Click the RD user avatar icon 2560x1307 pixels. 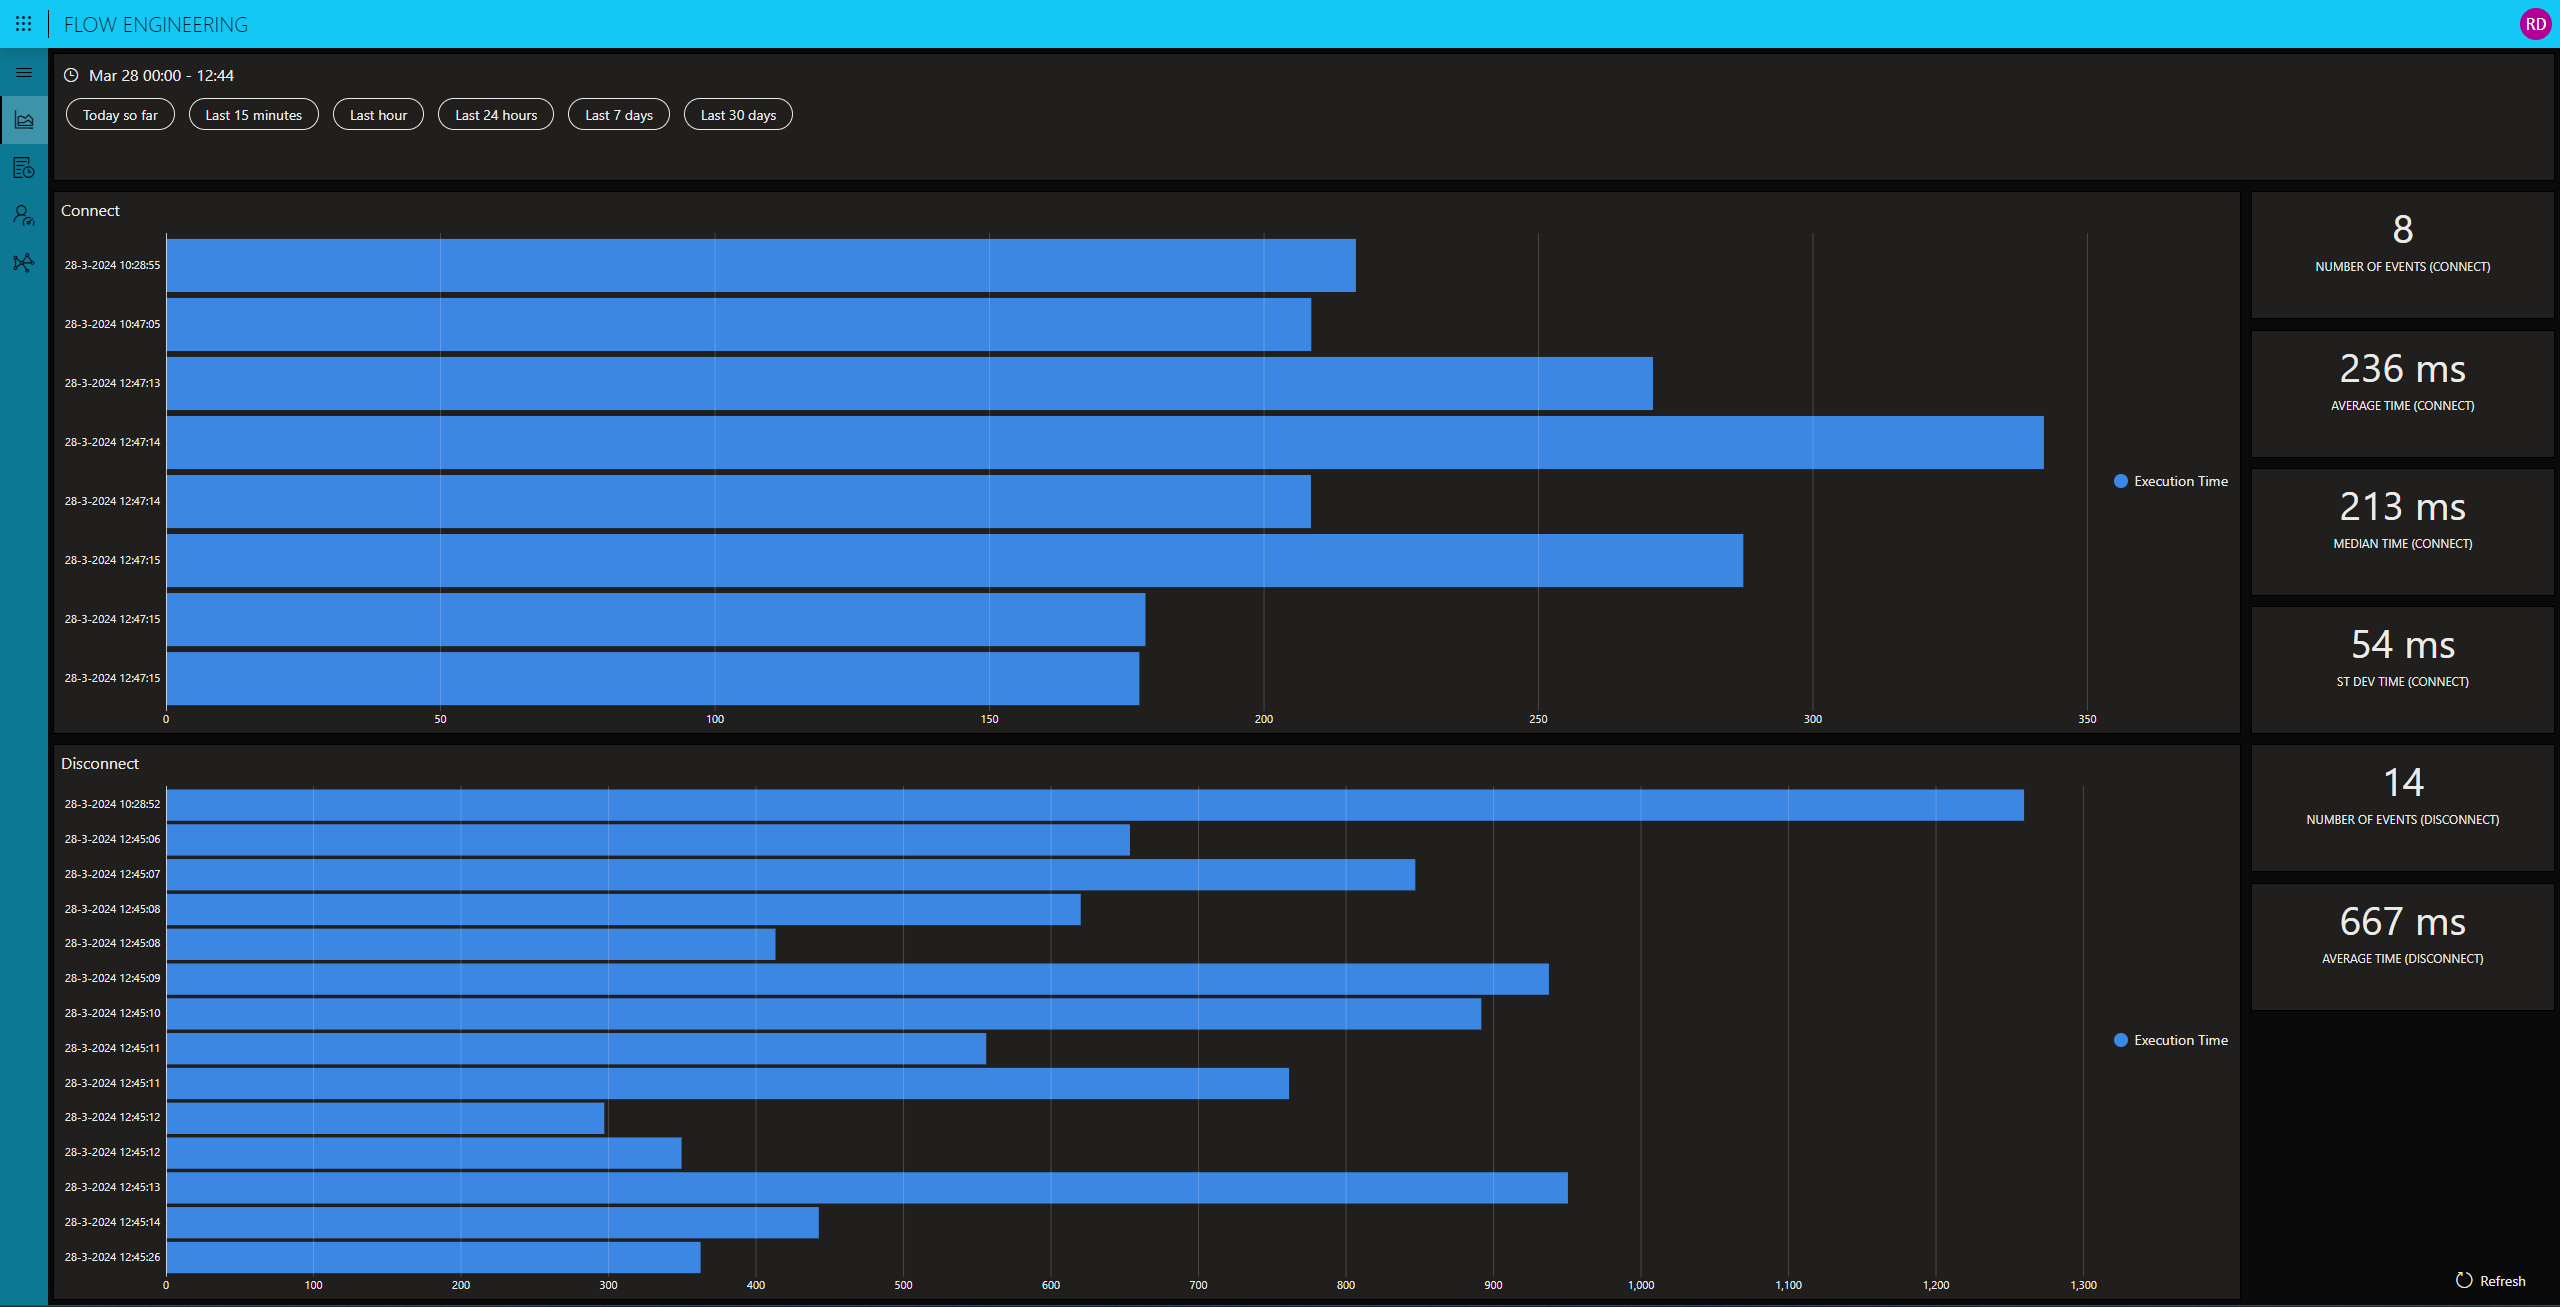2535,23
